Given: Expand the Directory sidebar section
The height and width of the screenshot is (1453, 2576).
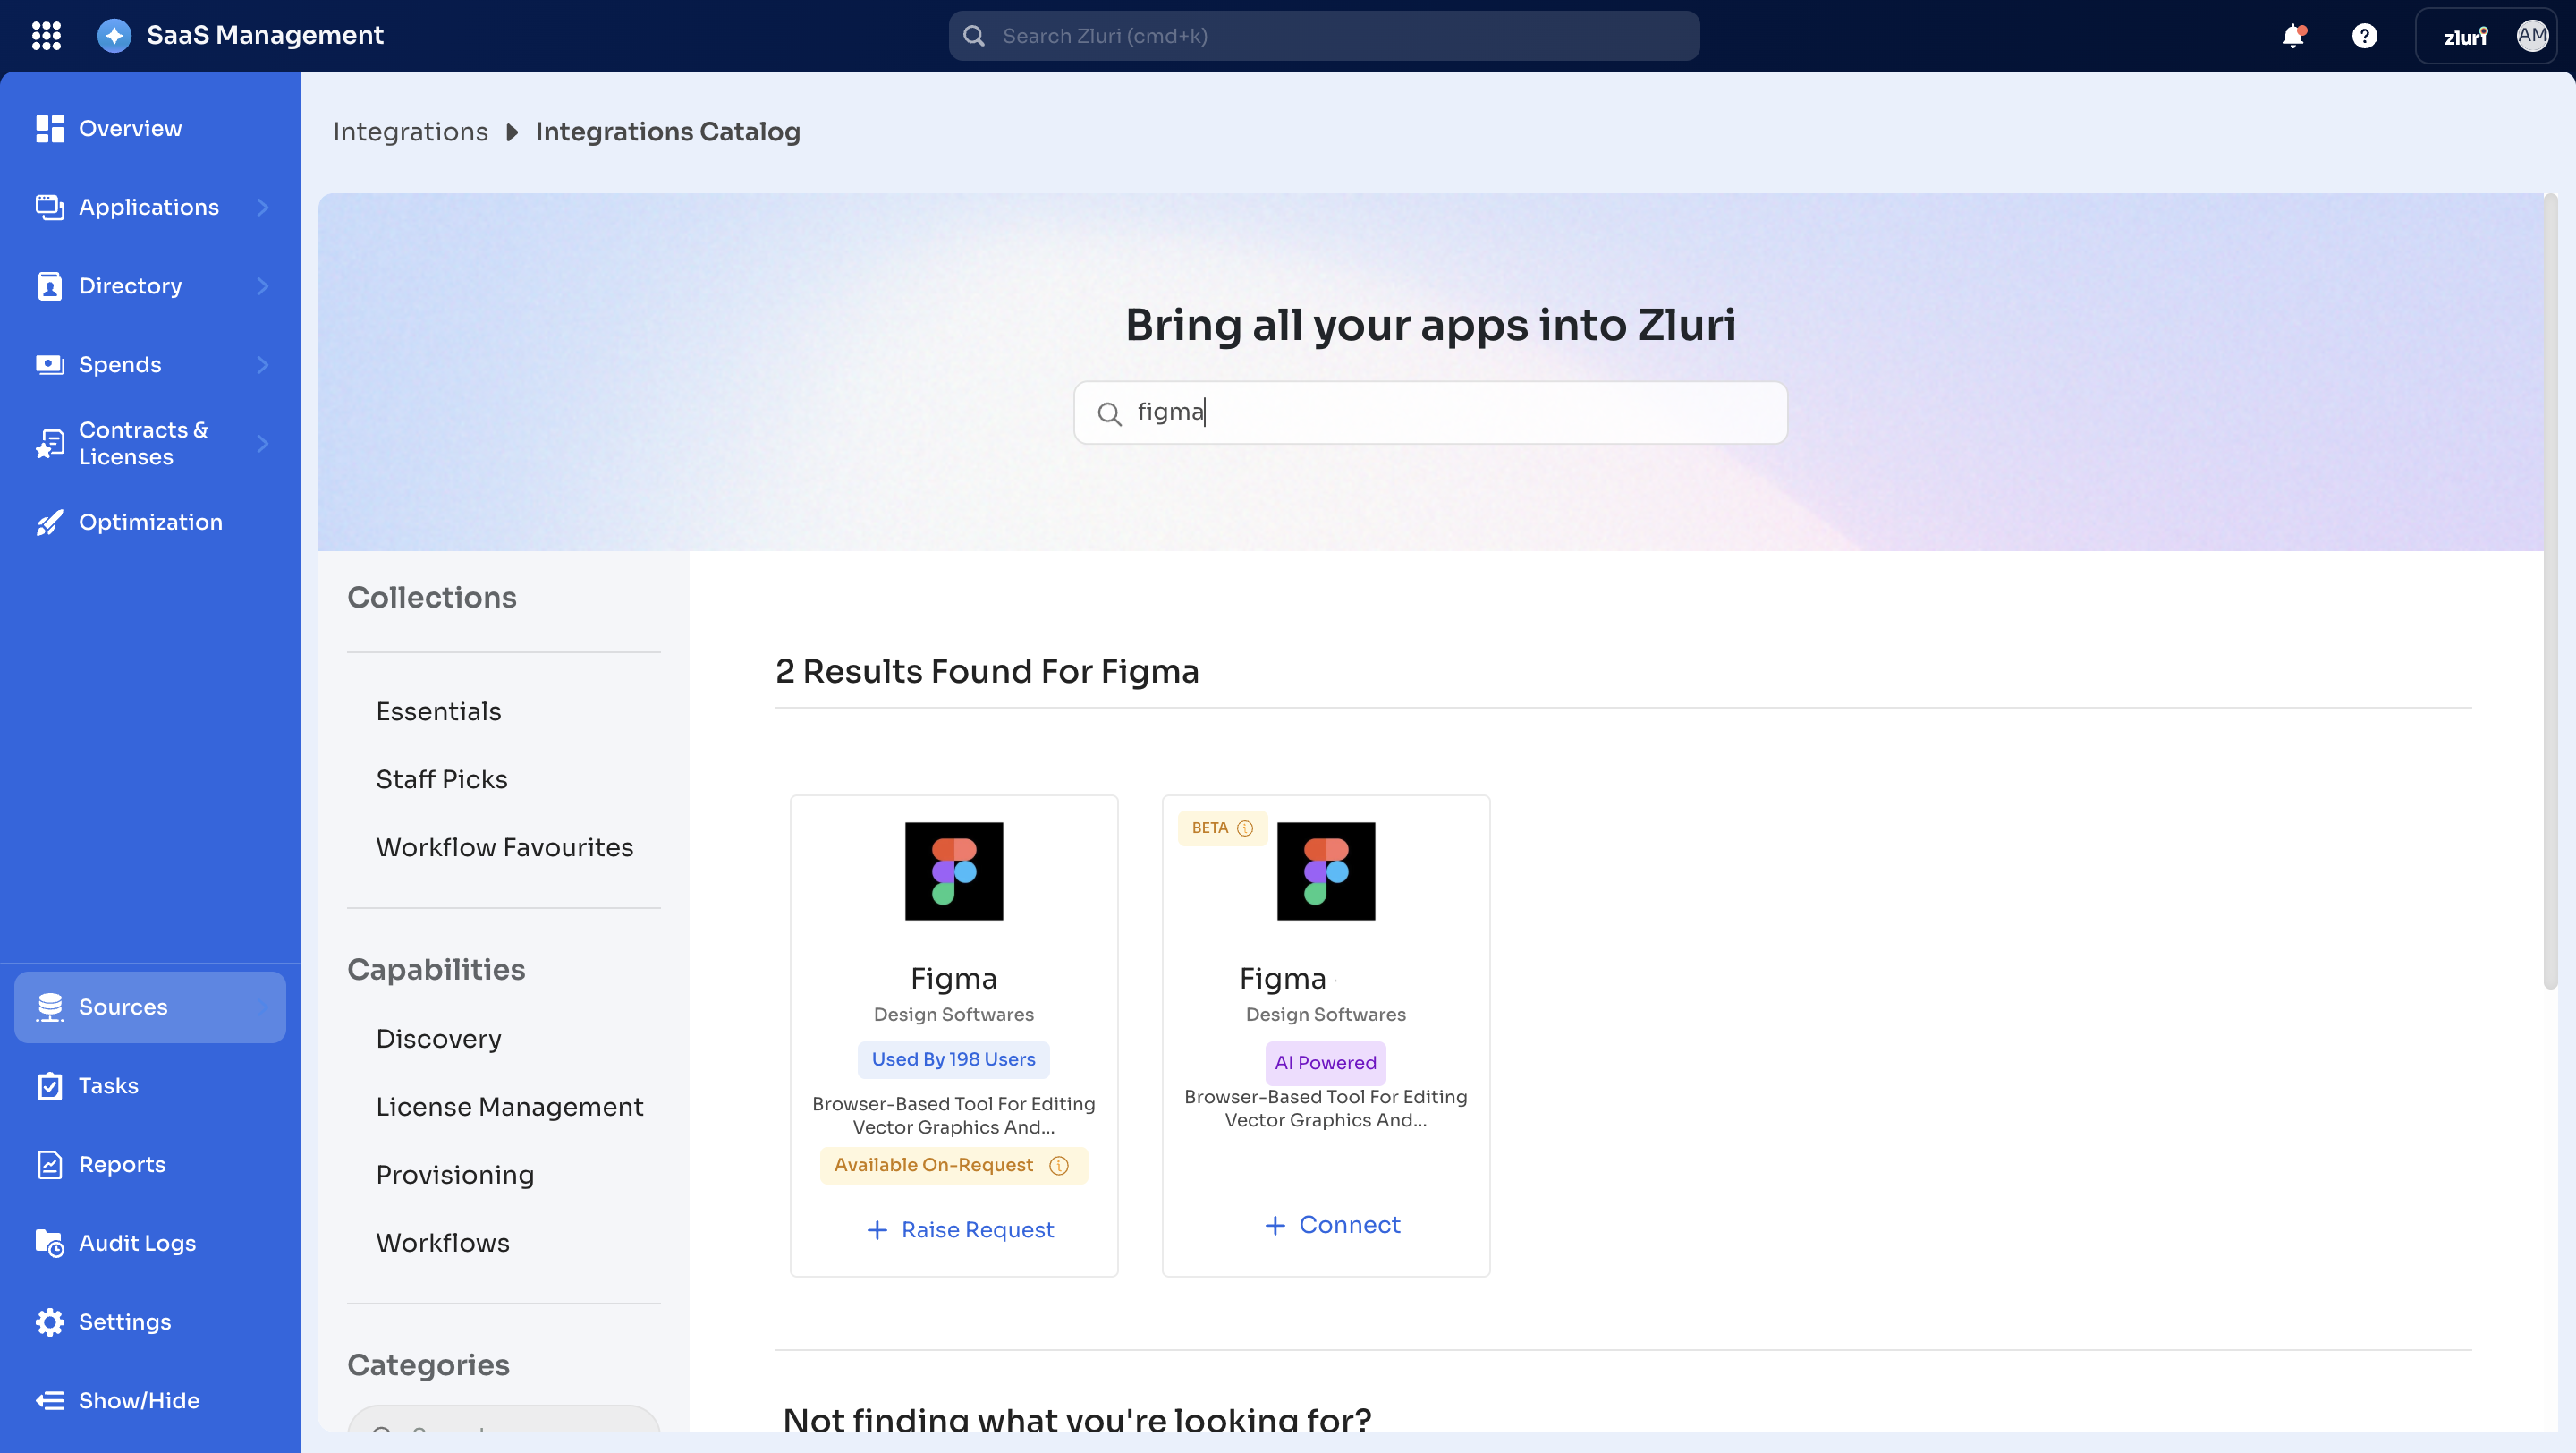Looking at the screenshot, I should [263, 286].
